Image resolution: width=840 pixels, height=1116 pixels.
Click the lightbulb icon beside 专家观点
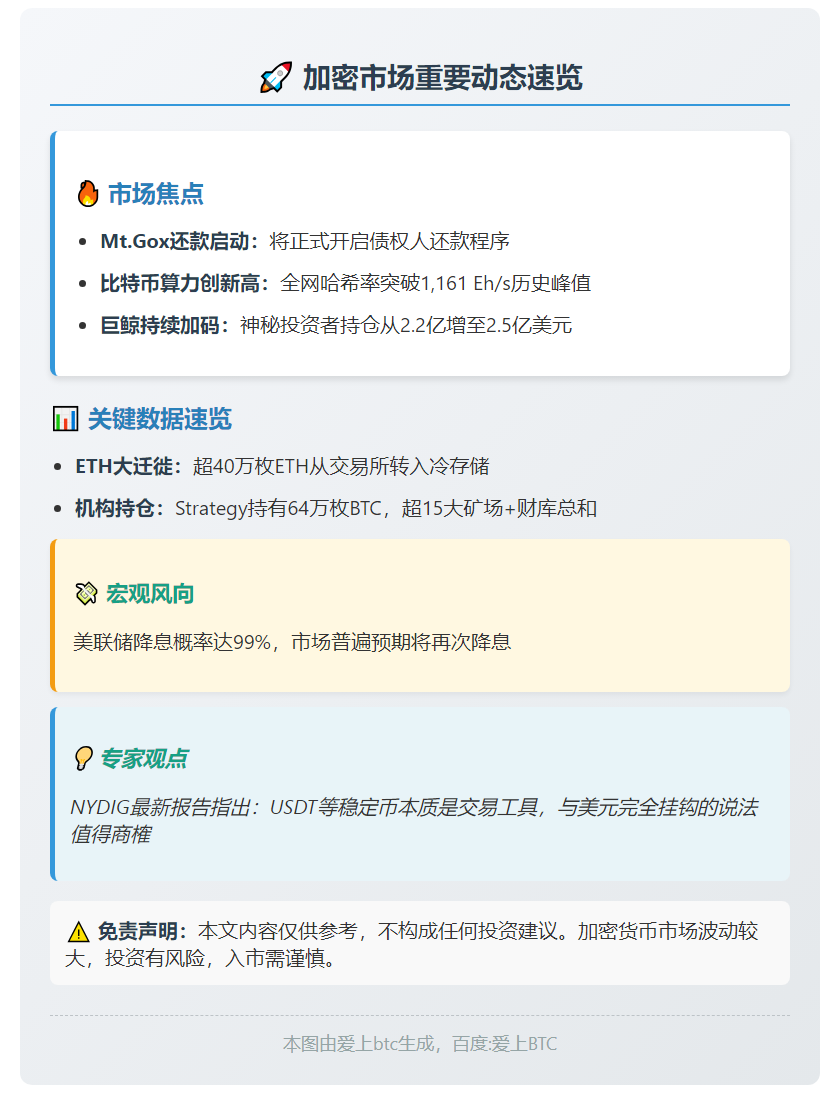(x=83, y=759)
